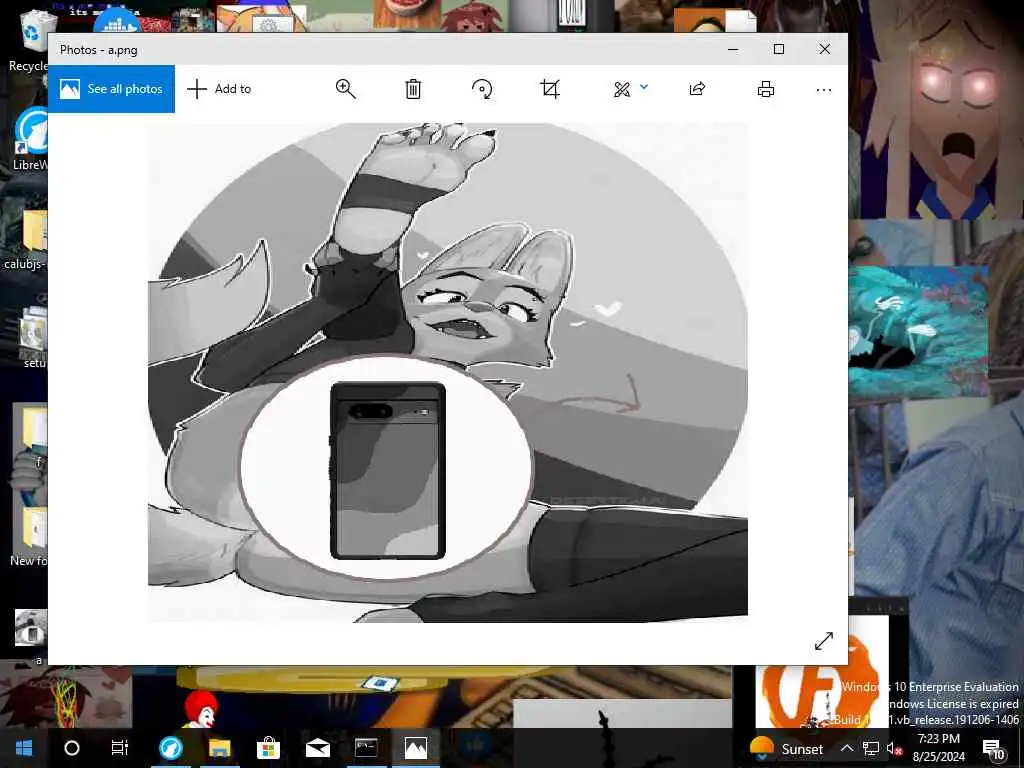Click the displayed image in Photos viewer
1024x768 pixels.
pyautogui.click(x=447, y=372)
